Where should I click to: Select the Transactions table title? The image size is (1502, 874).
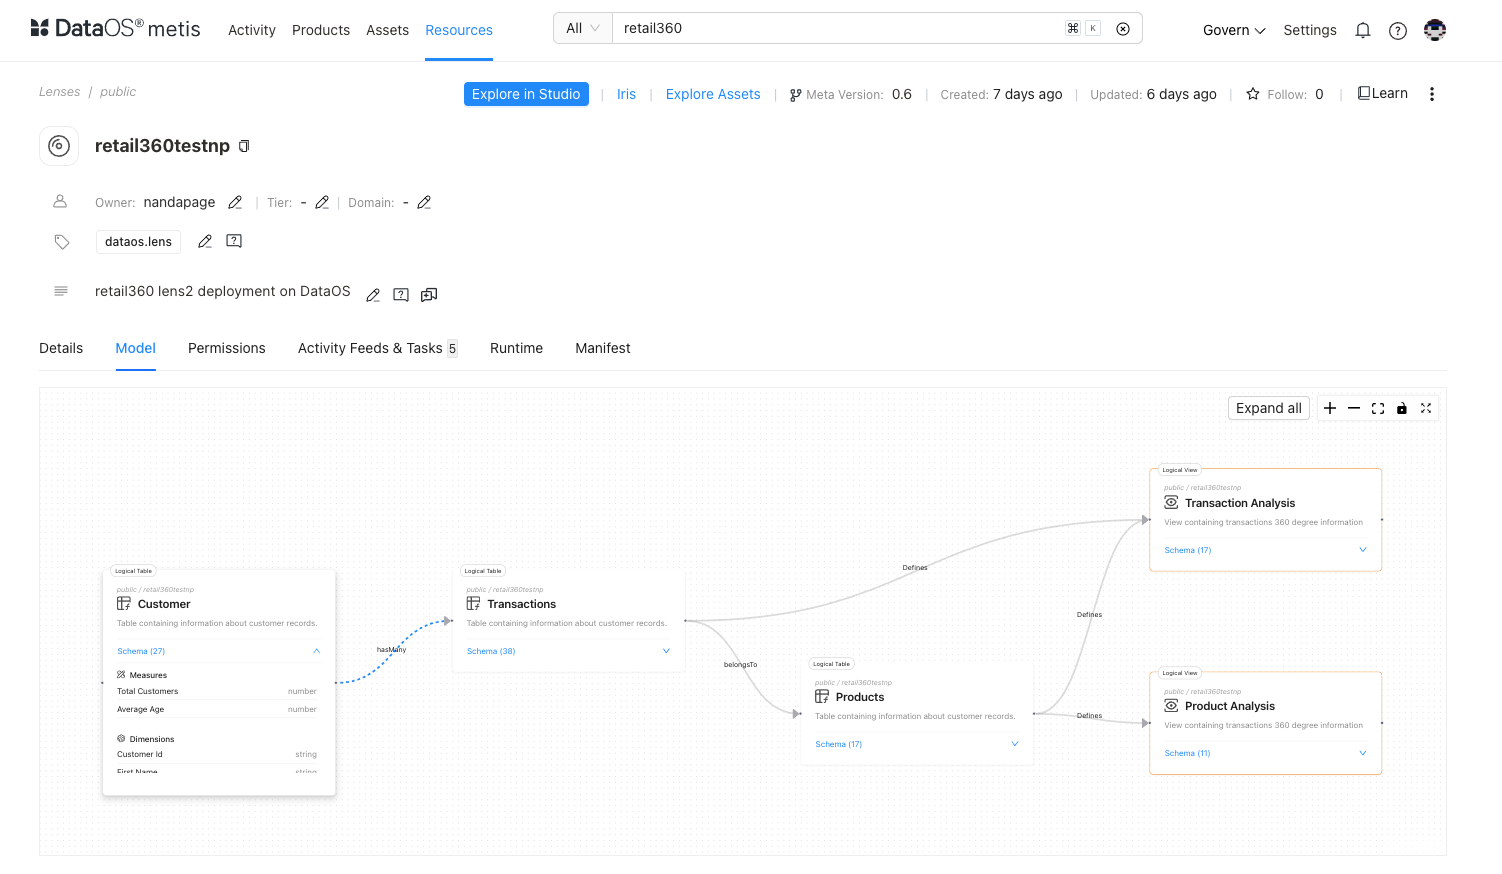tap(522, 604)
